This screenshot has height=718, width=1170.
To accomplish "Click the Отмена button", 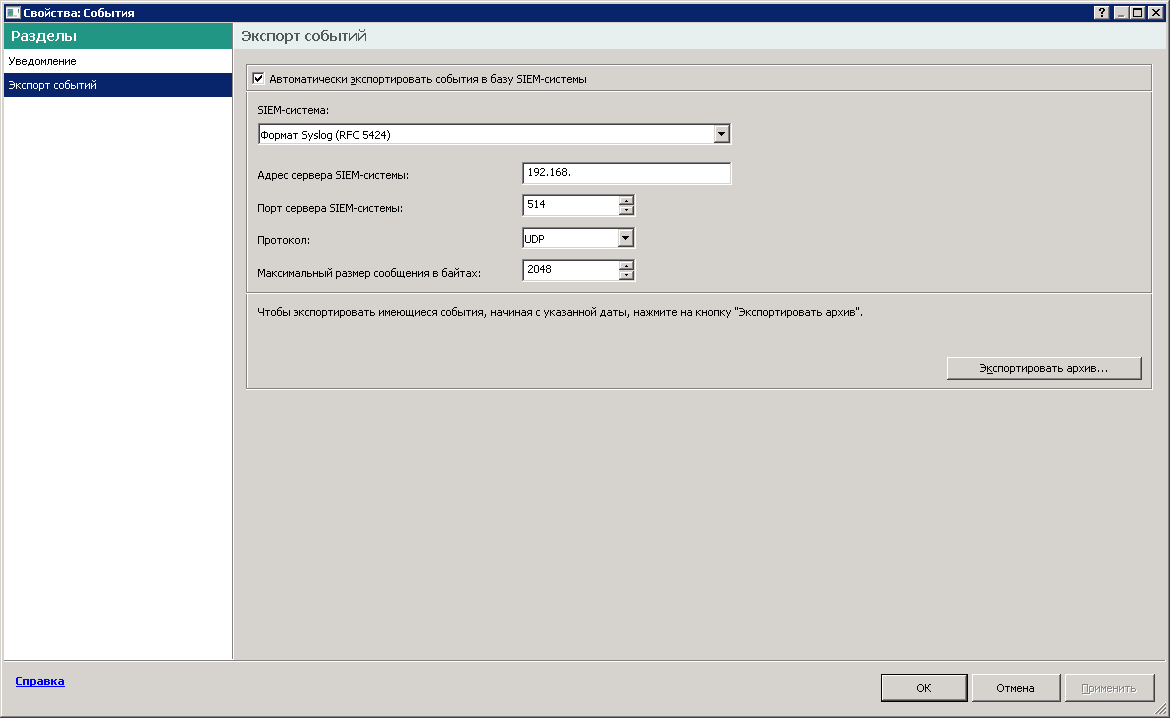I will pyautogui.click(x=1014, y=688).
